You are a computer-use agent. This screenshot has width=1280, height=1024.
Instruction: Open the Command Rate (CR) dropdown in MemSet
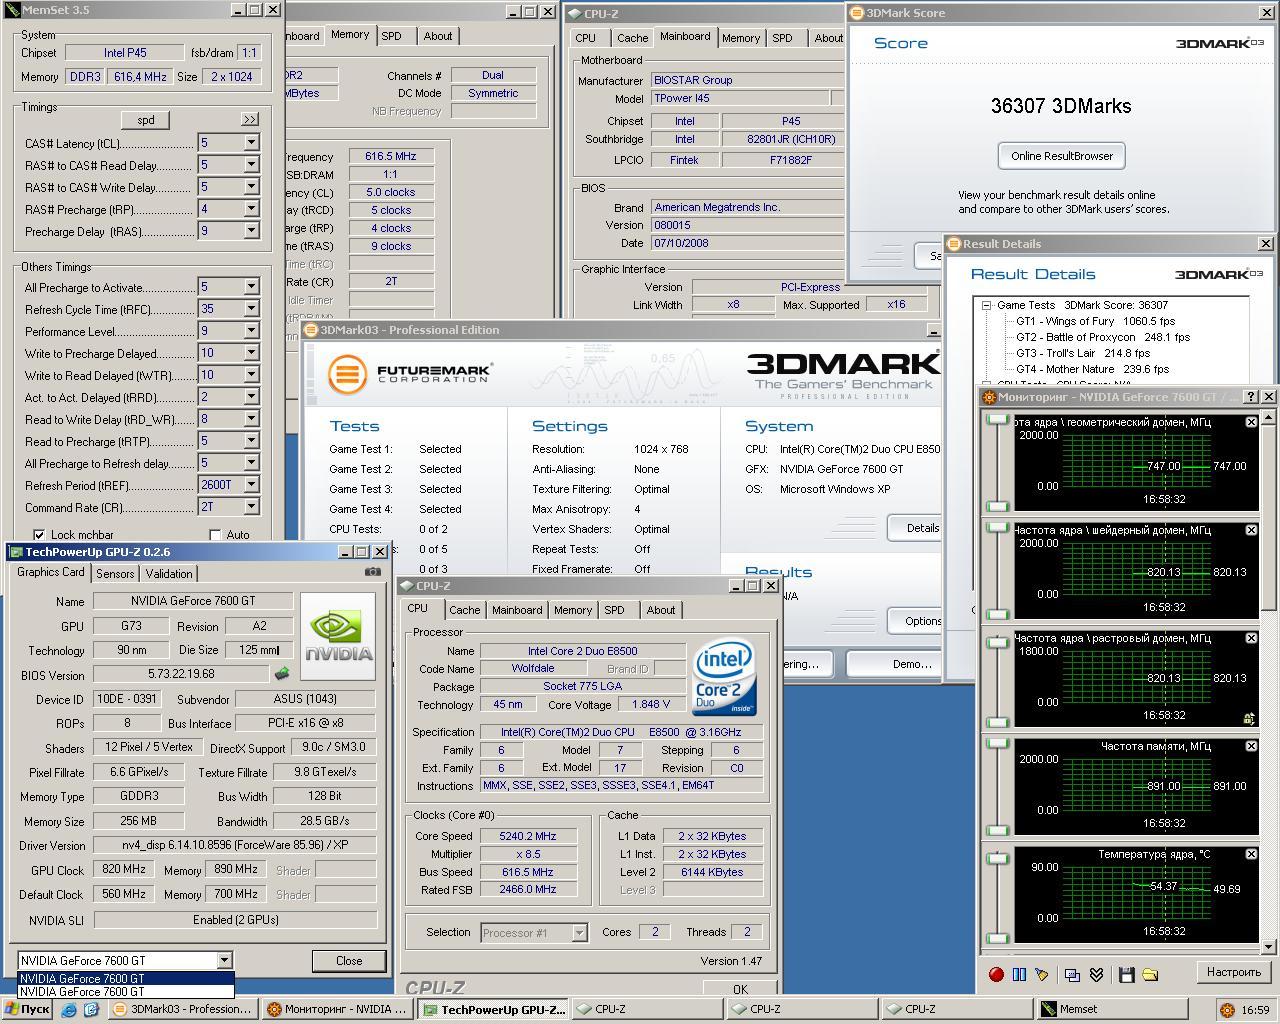[251, 507]
